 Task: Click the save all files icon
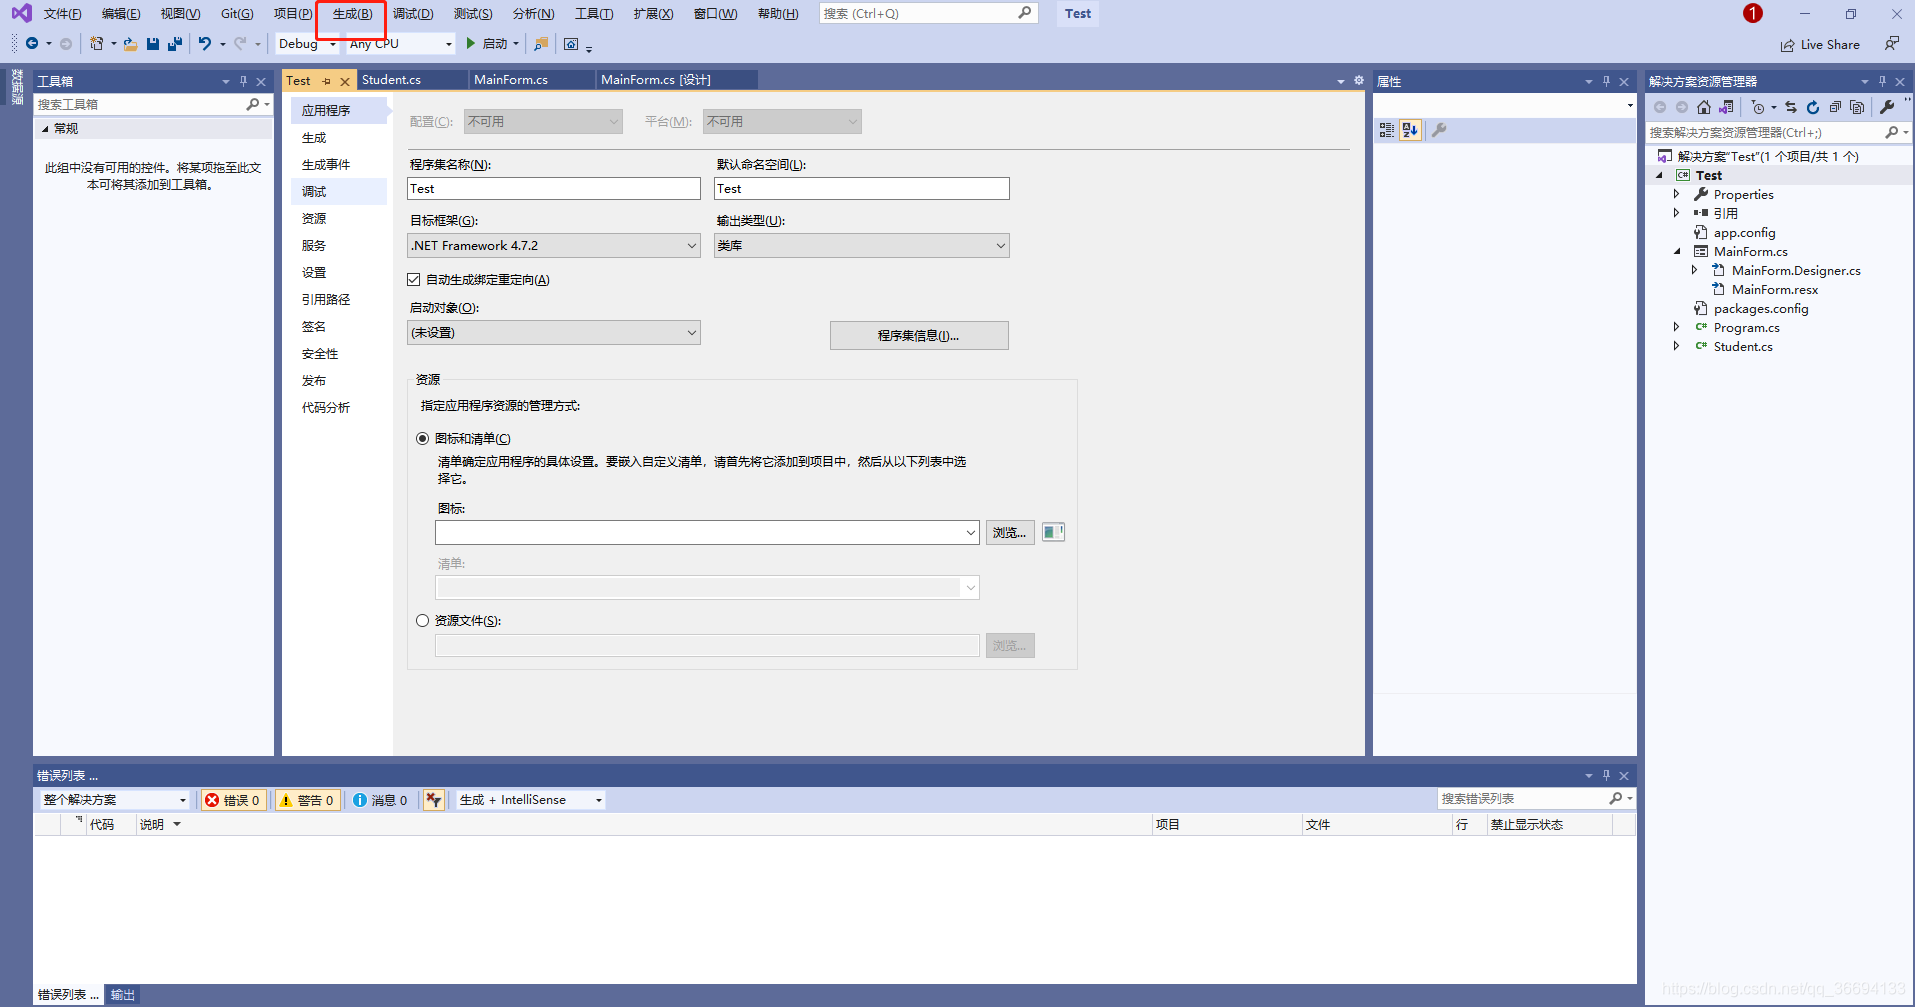tap(175, 43)
